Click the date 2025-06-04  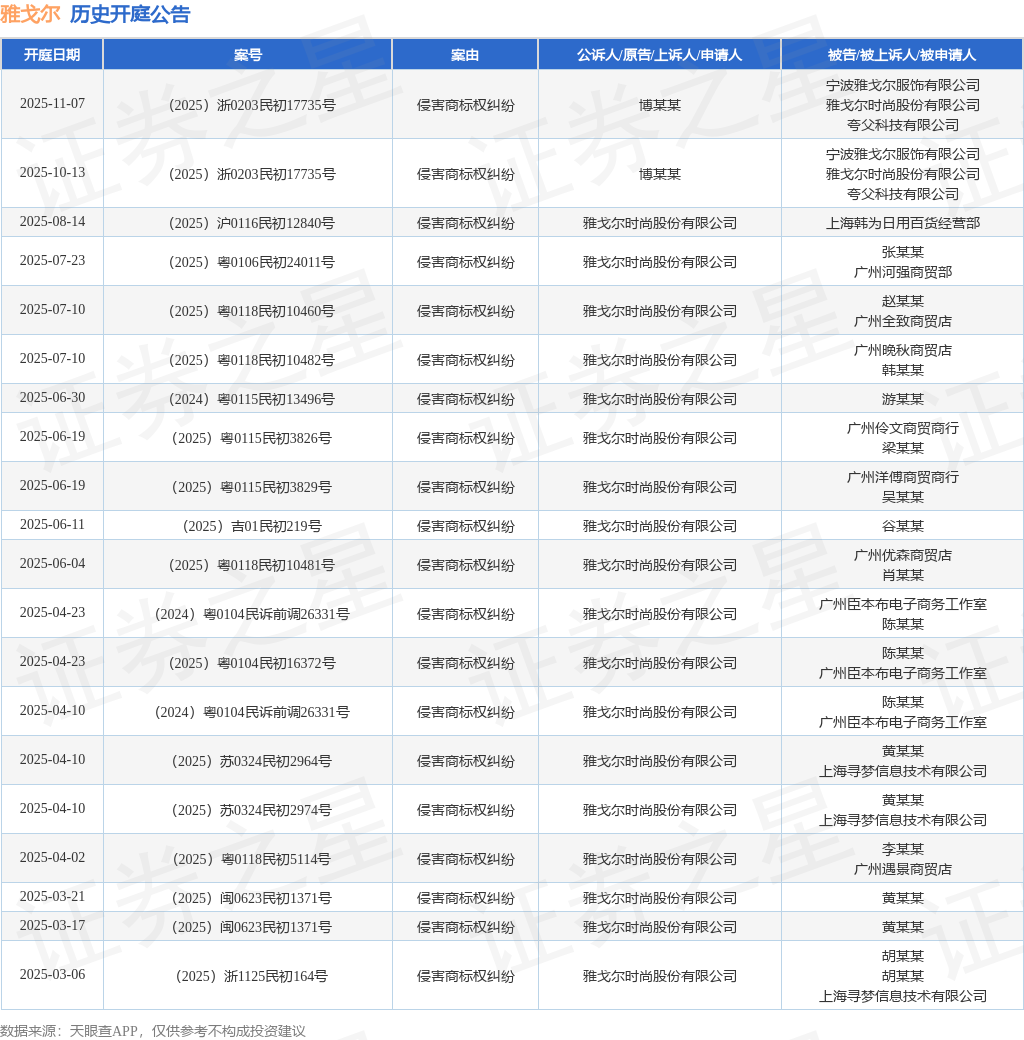pyautogui.click(x=52, y=563)
